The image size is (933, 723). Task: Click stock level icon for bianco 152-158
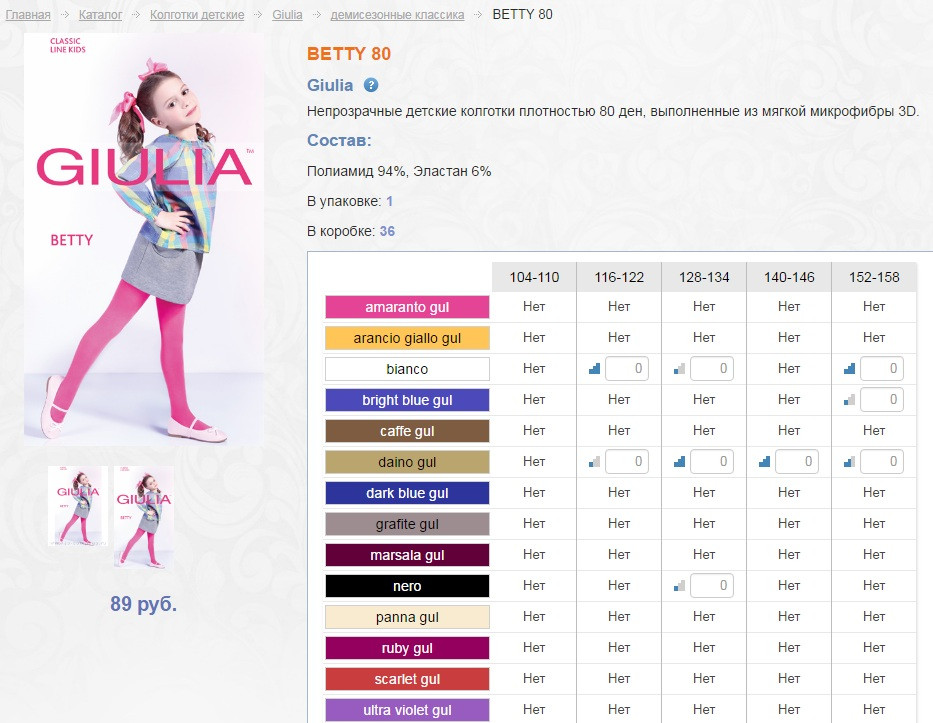[850, 369]
